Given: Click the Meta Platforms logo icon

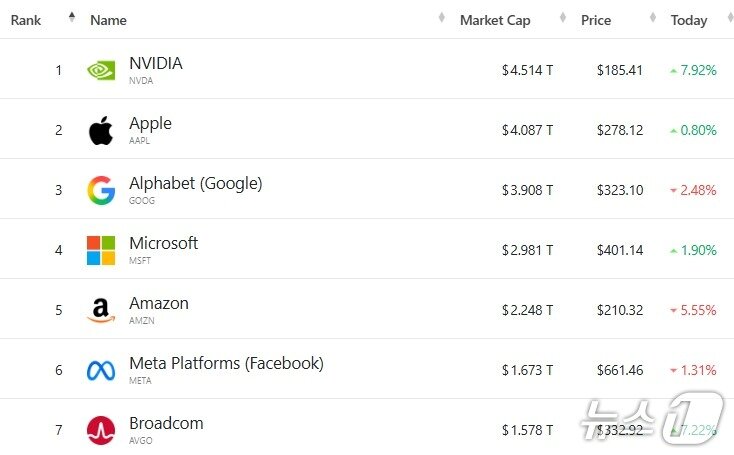Looking at the screenshot, I should [101, 370].
